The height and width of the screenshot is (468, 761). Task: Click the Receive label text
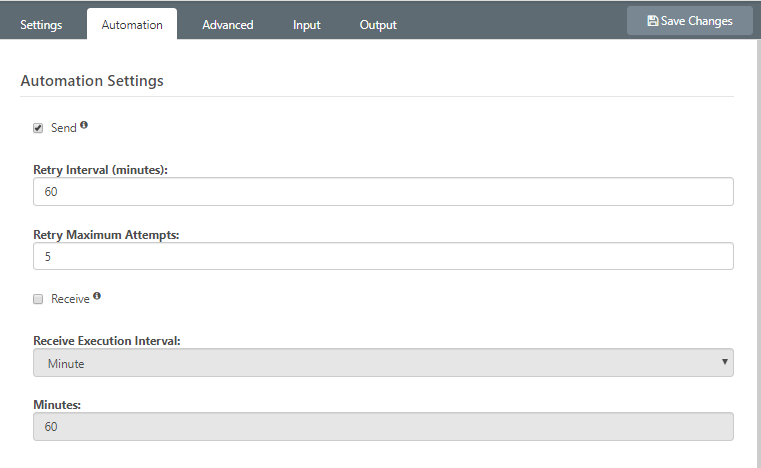(70, 298)
